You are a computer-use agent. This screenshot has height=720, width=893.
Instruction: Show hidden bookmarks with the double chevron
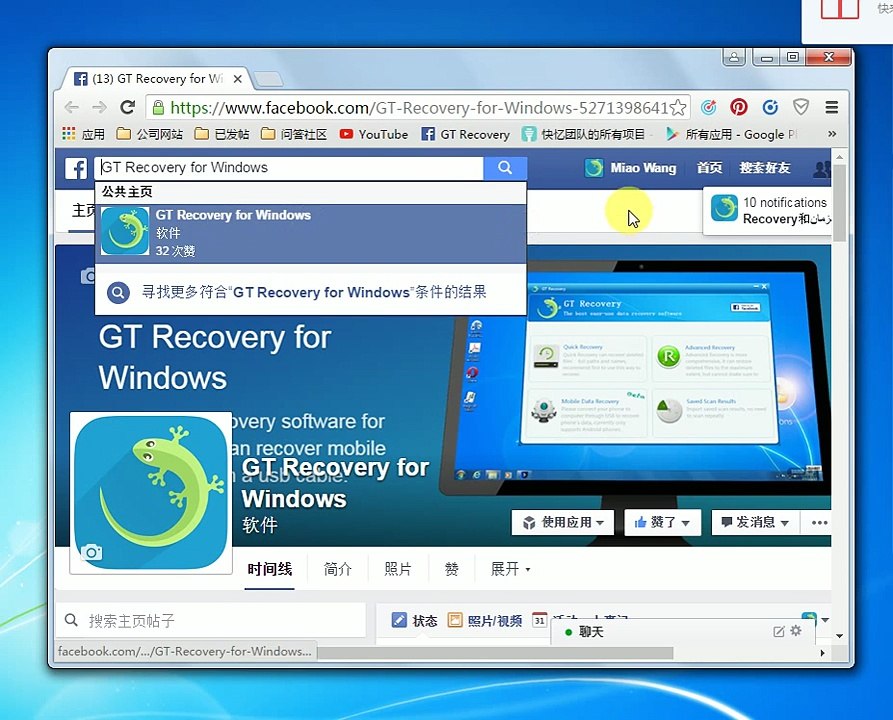pyautogui.click(x=831, y=134)
